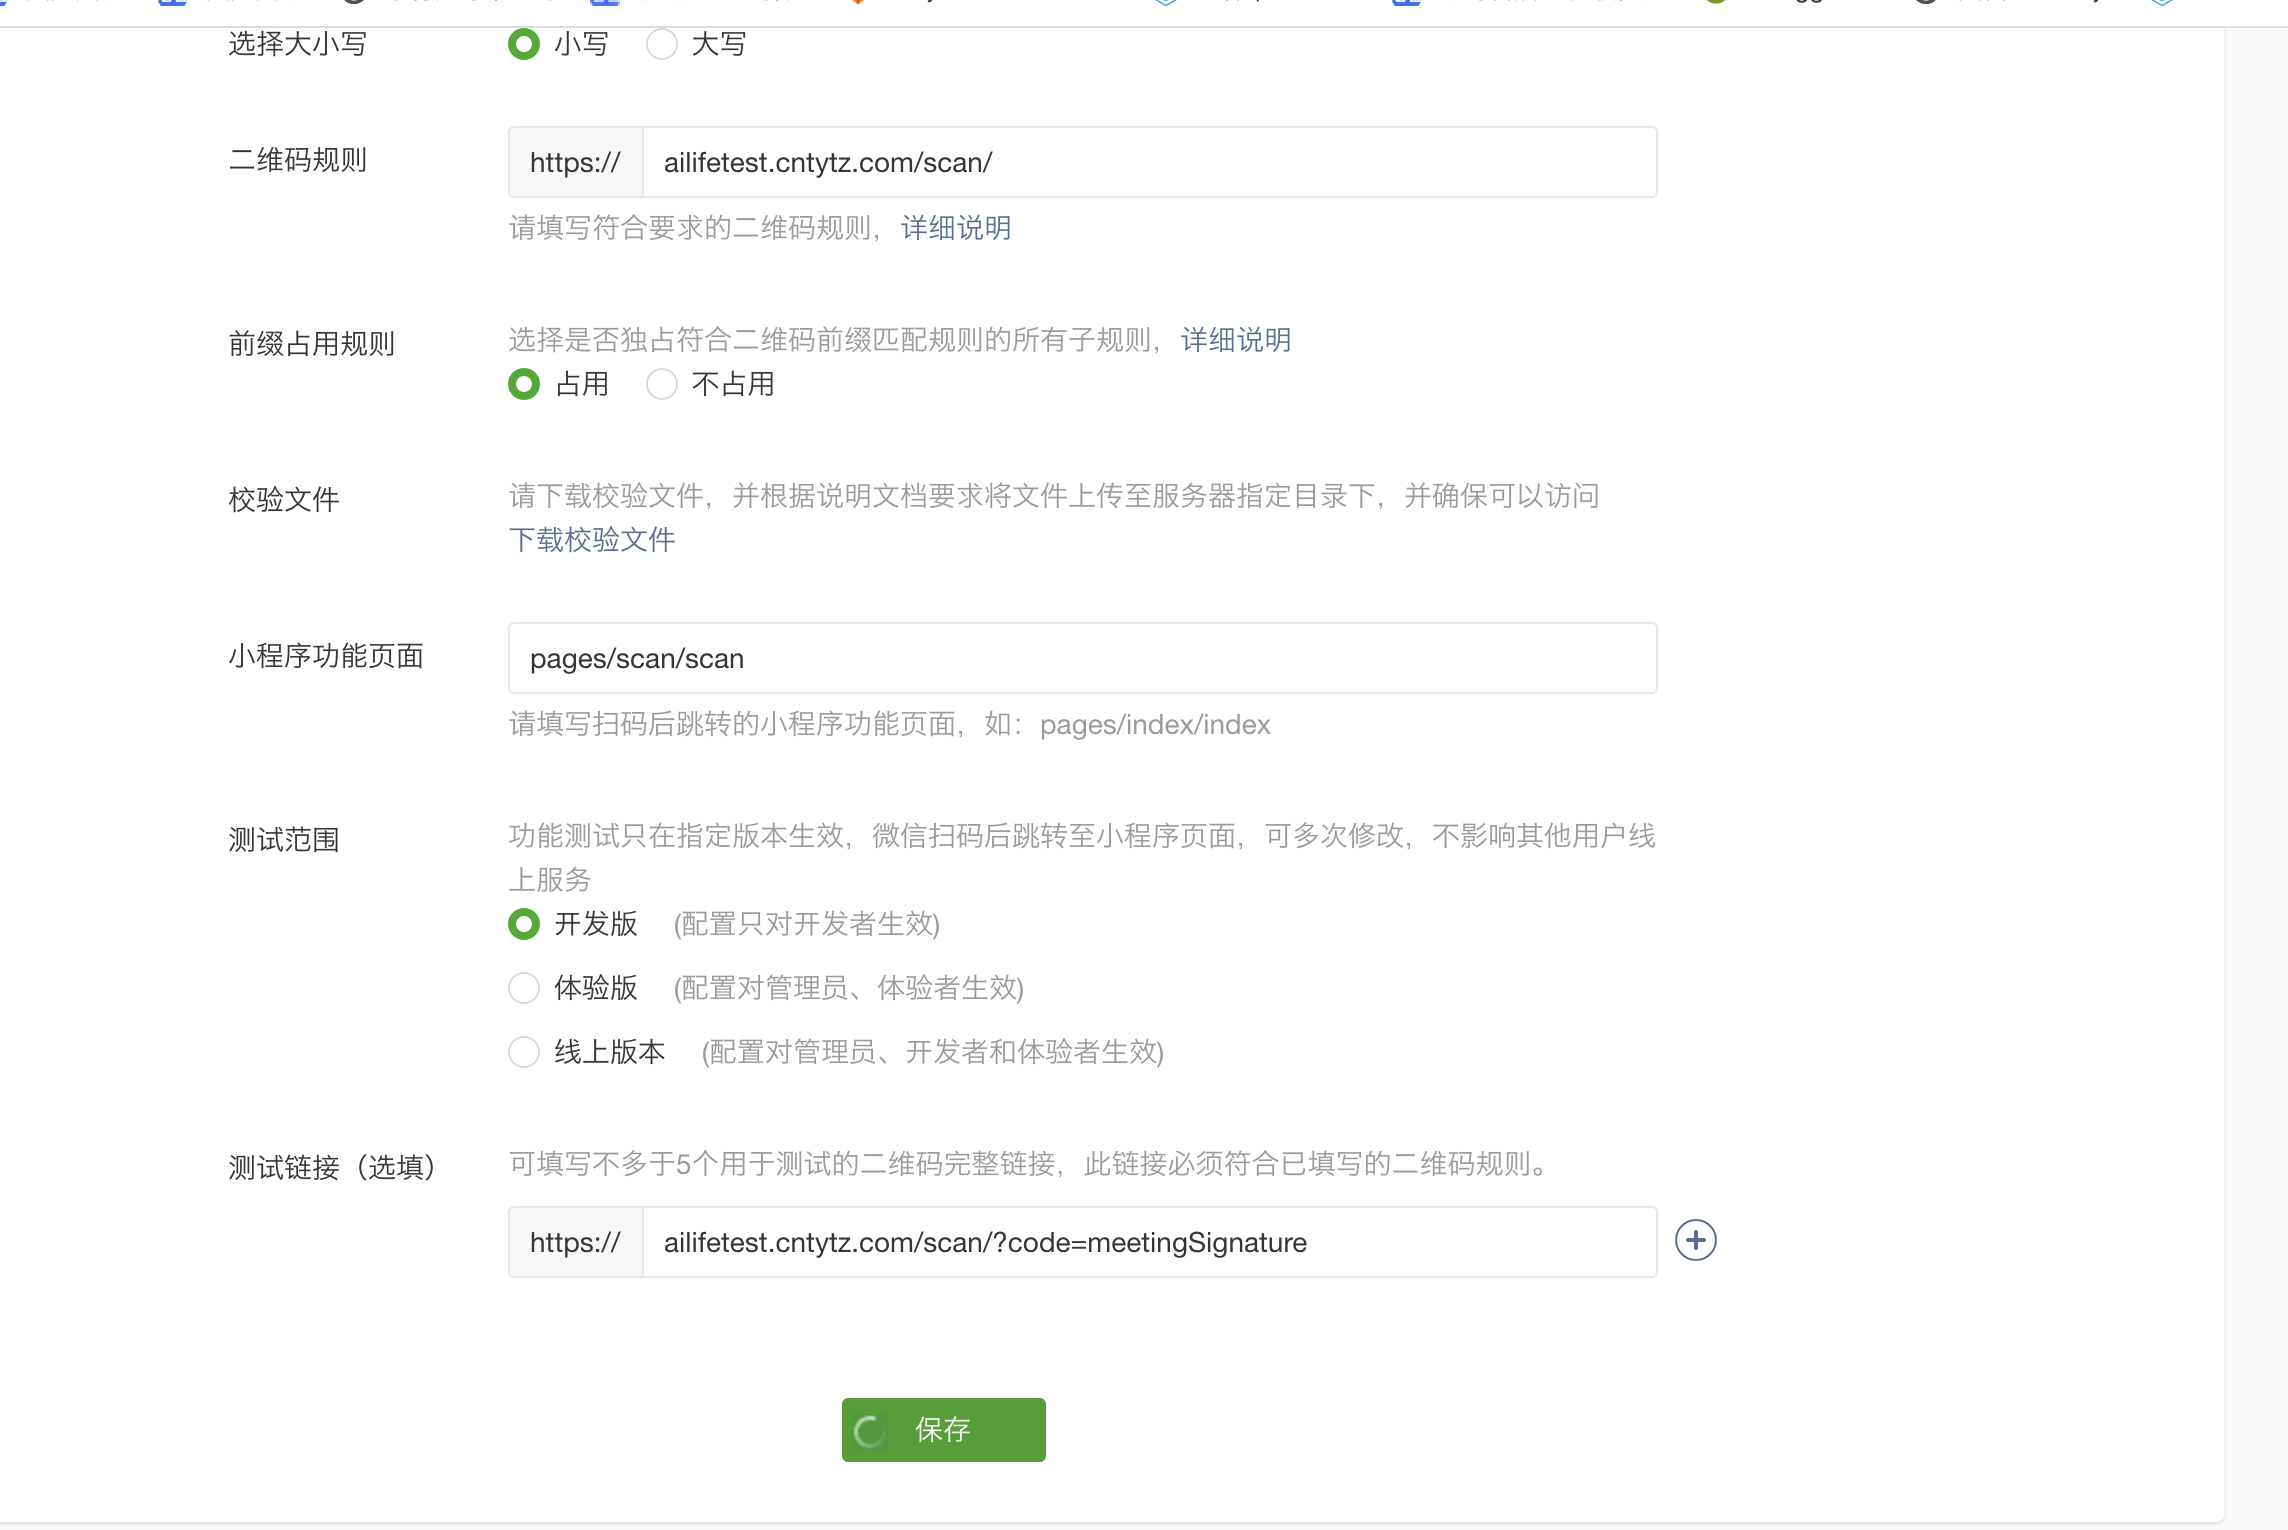
Task: Open 详细说明 link under 二维码规则 field
Action: [955, 228]
